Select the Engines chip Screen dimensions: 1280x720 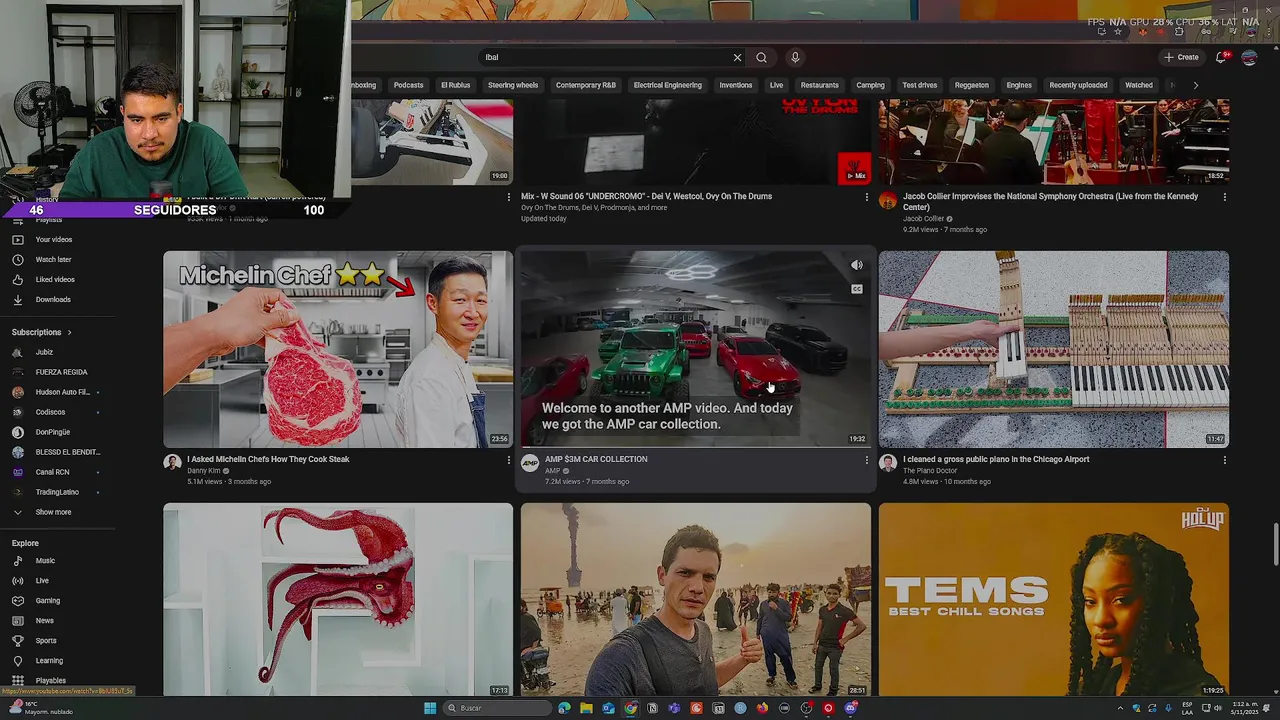coord(1019,85)
